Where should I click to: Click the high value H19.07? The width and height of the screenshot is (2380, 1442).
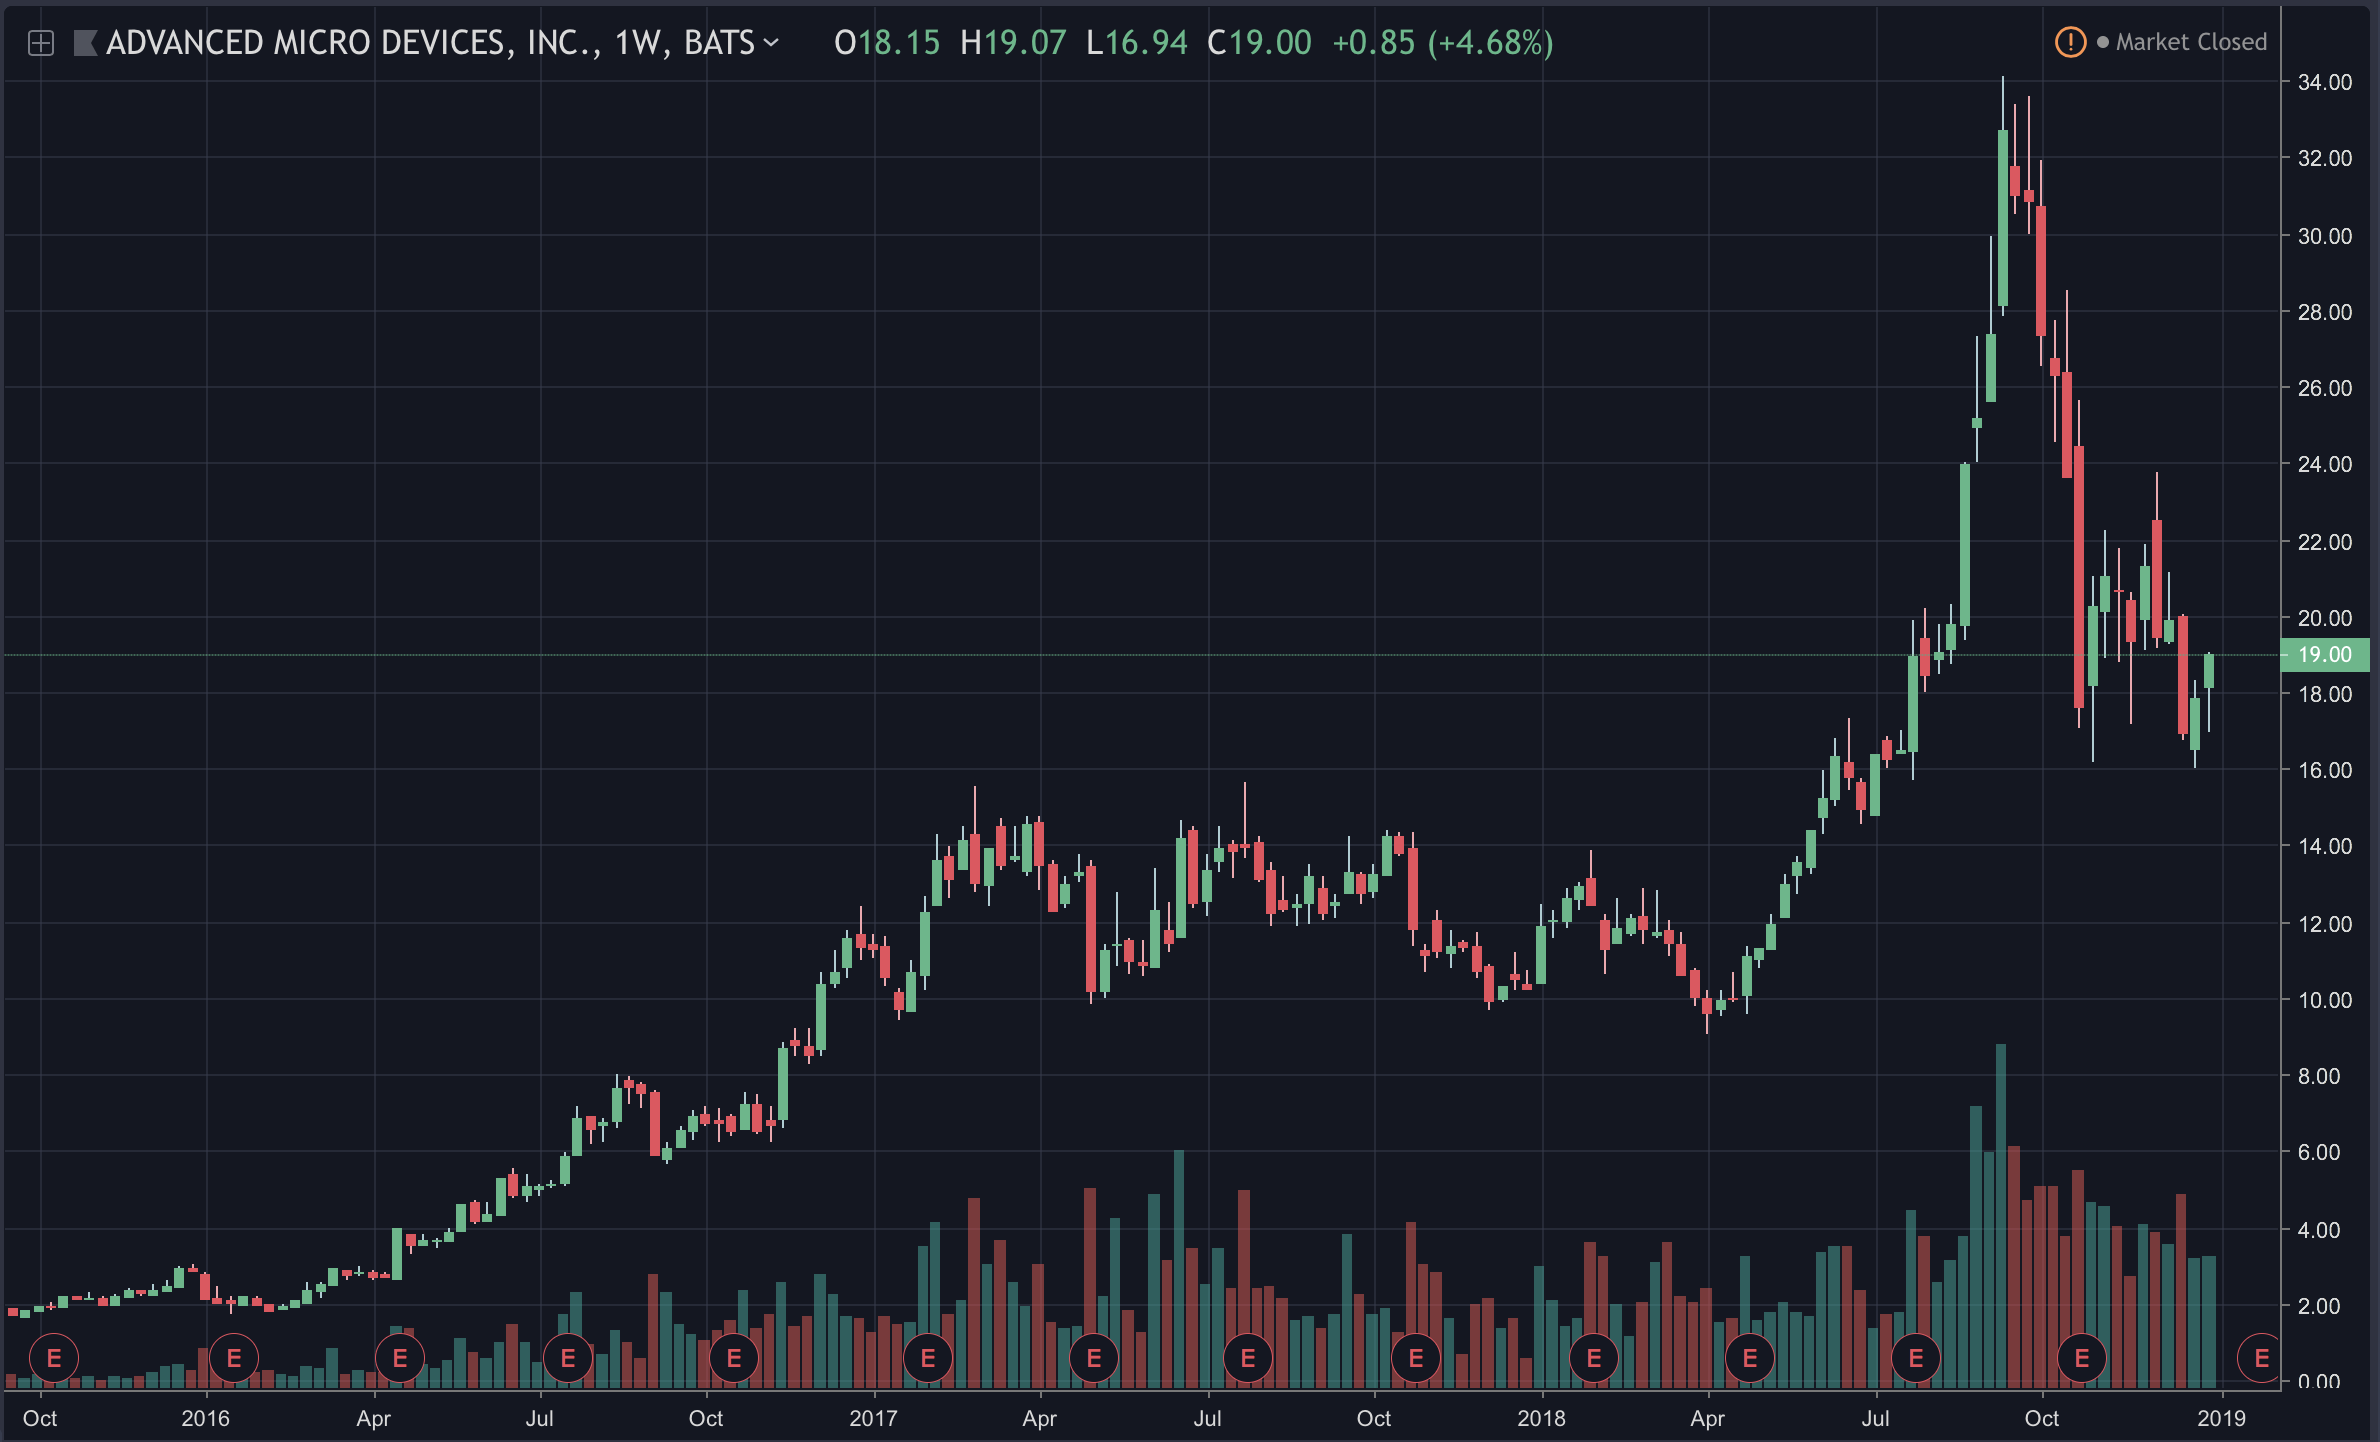click(x=1013, y=43)
